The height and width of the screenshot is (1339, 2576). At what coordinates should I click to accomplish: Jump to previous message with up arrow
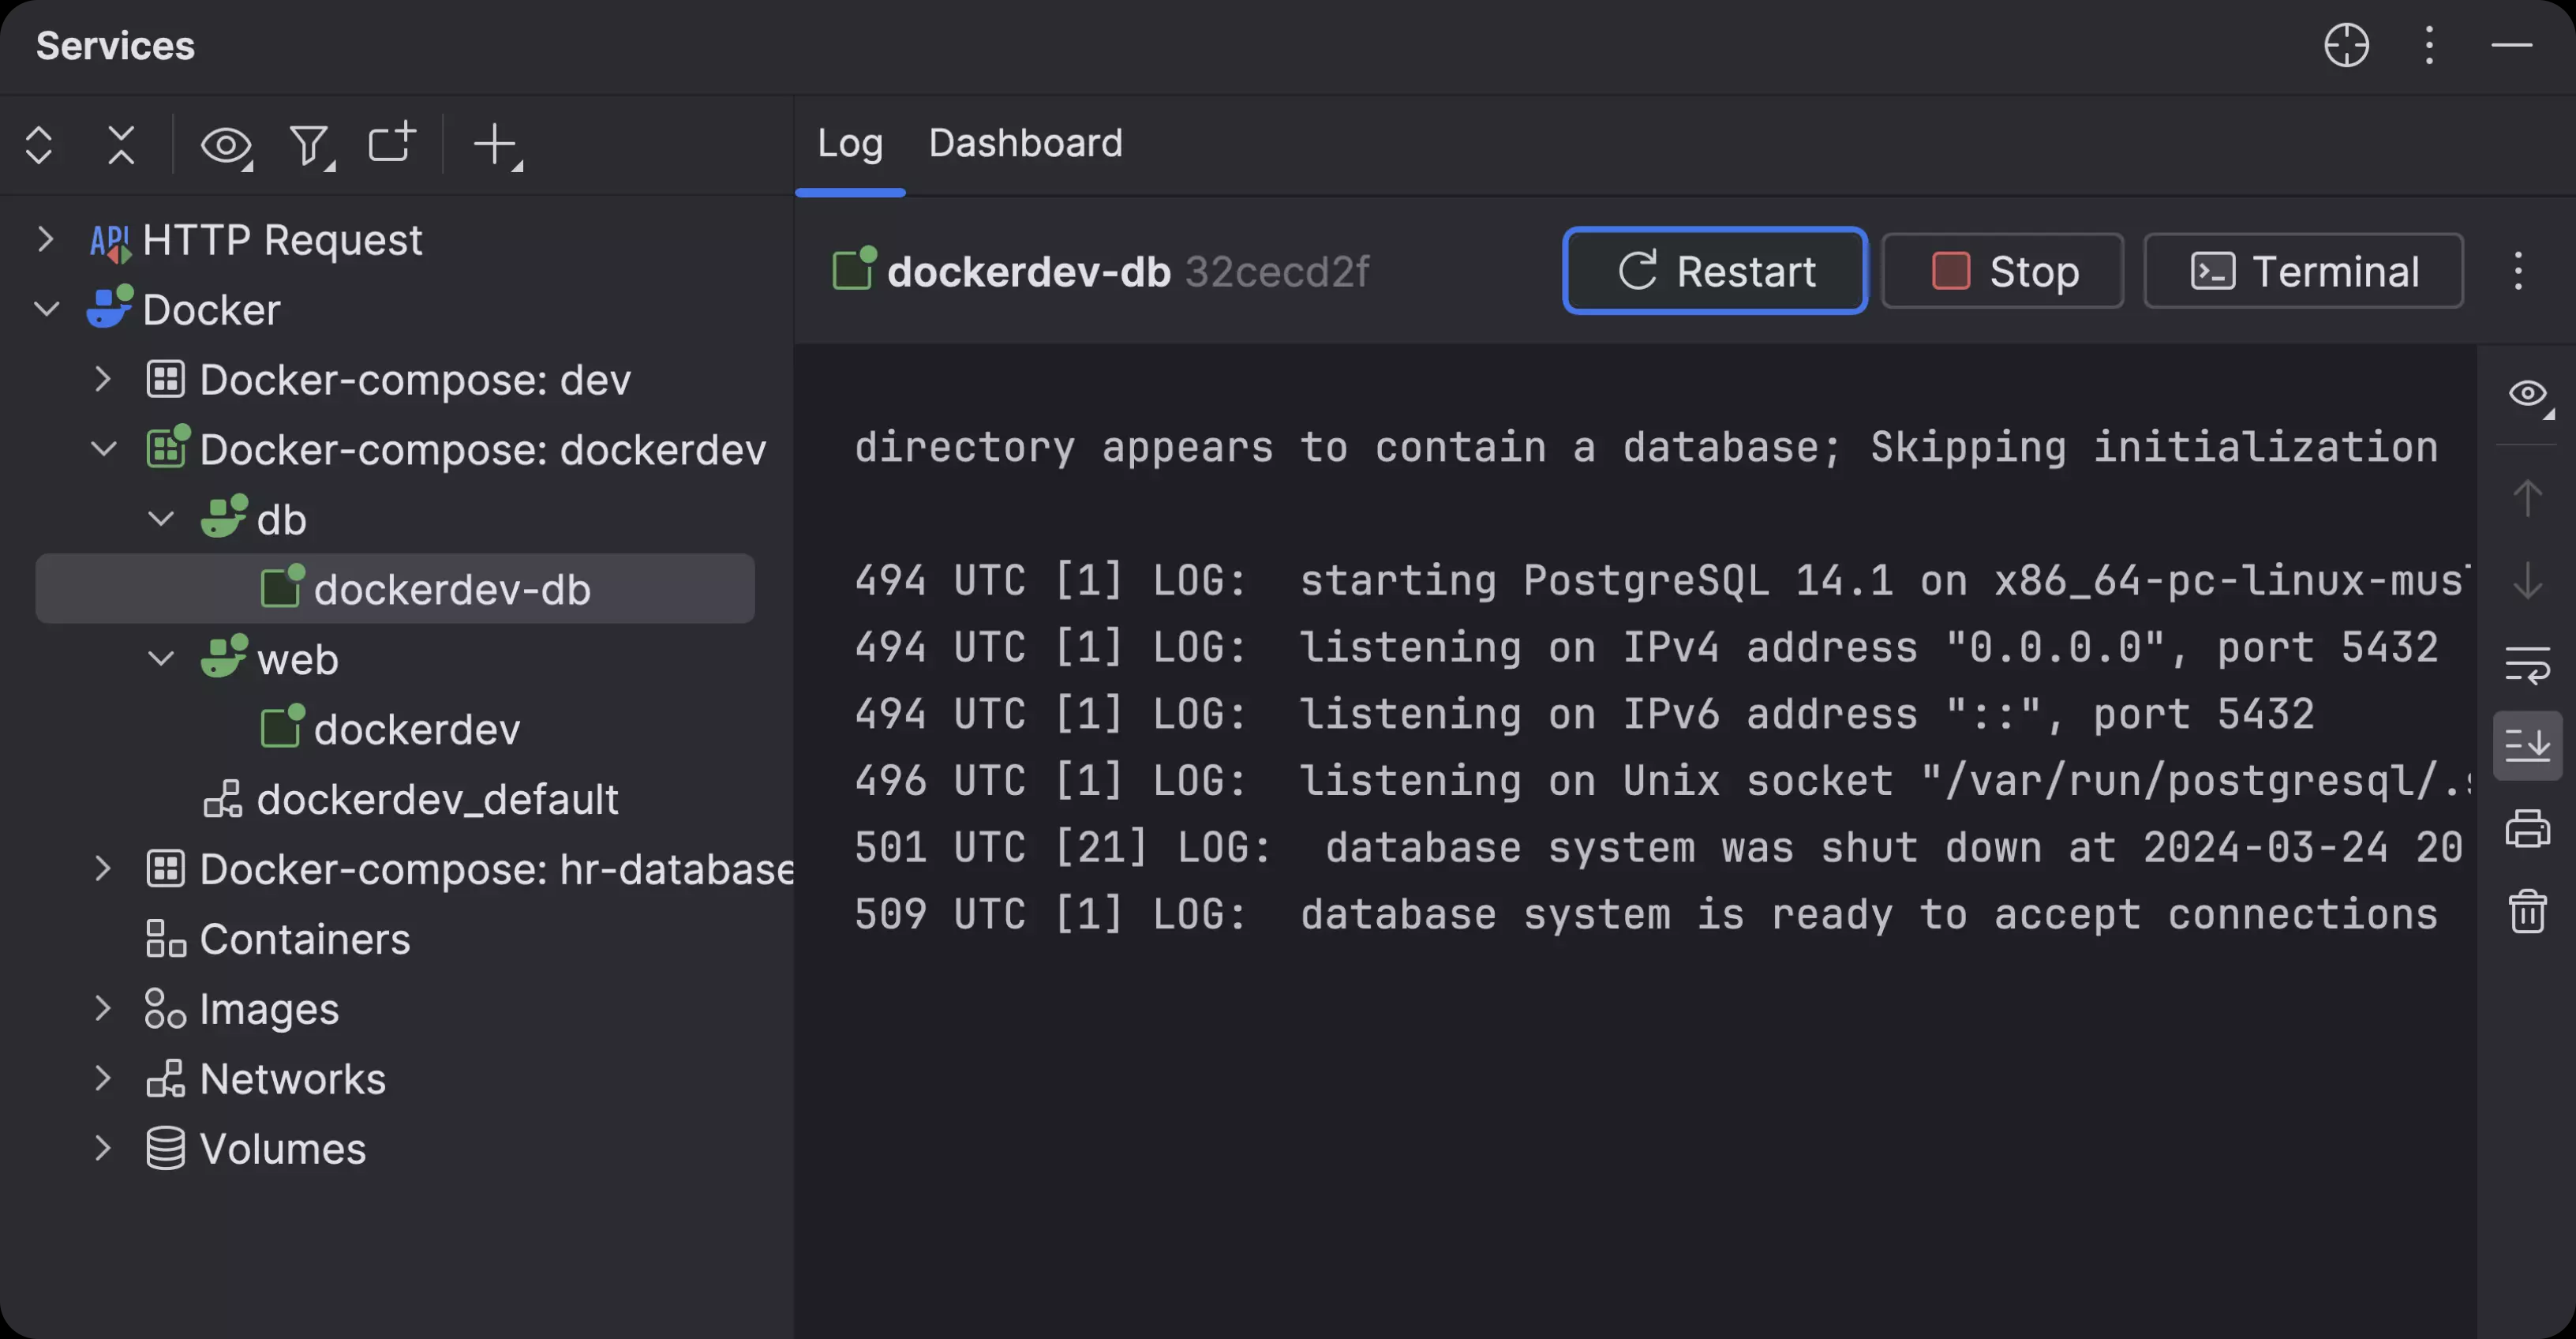2529,497
